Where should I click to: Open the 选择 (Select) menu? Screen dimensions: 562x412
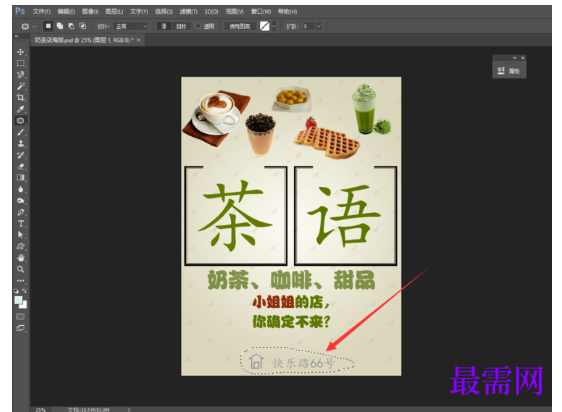[164, 11]
